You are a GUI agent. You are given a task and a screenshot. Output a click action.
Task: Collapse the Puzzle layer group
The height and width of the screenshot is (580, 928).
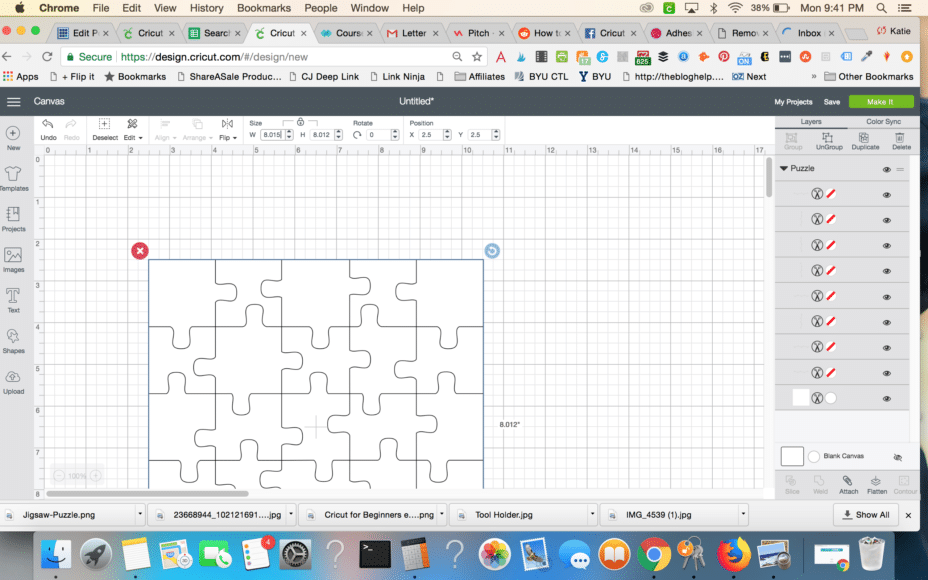[x=783, y=169]
